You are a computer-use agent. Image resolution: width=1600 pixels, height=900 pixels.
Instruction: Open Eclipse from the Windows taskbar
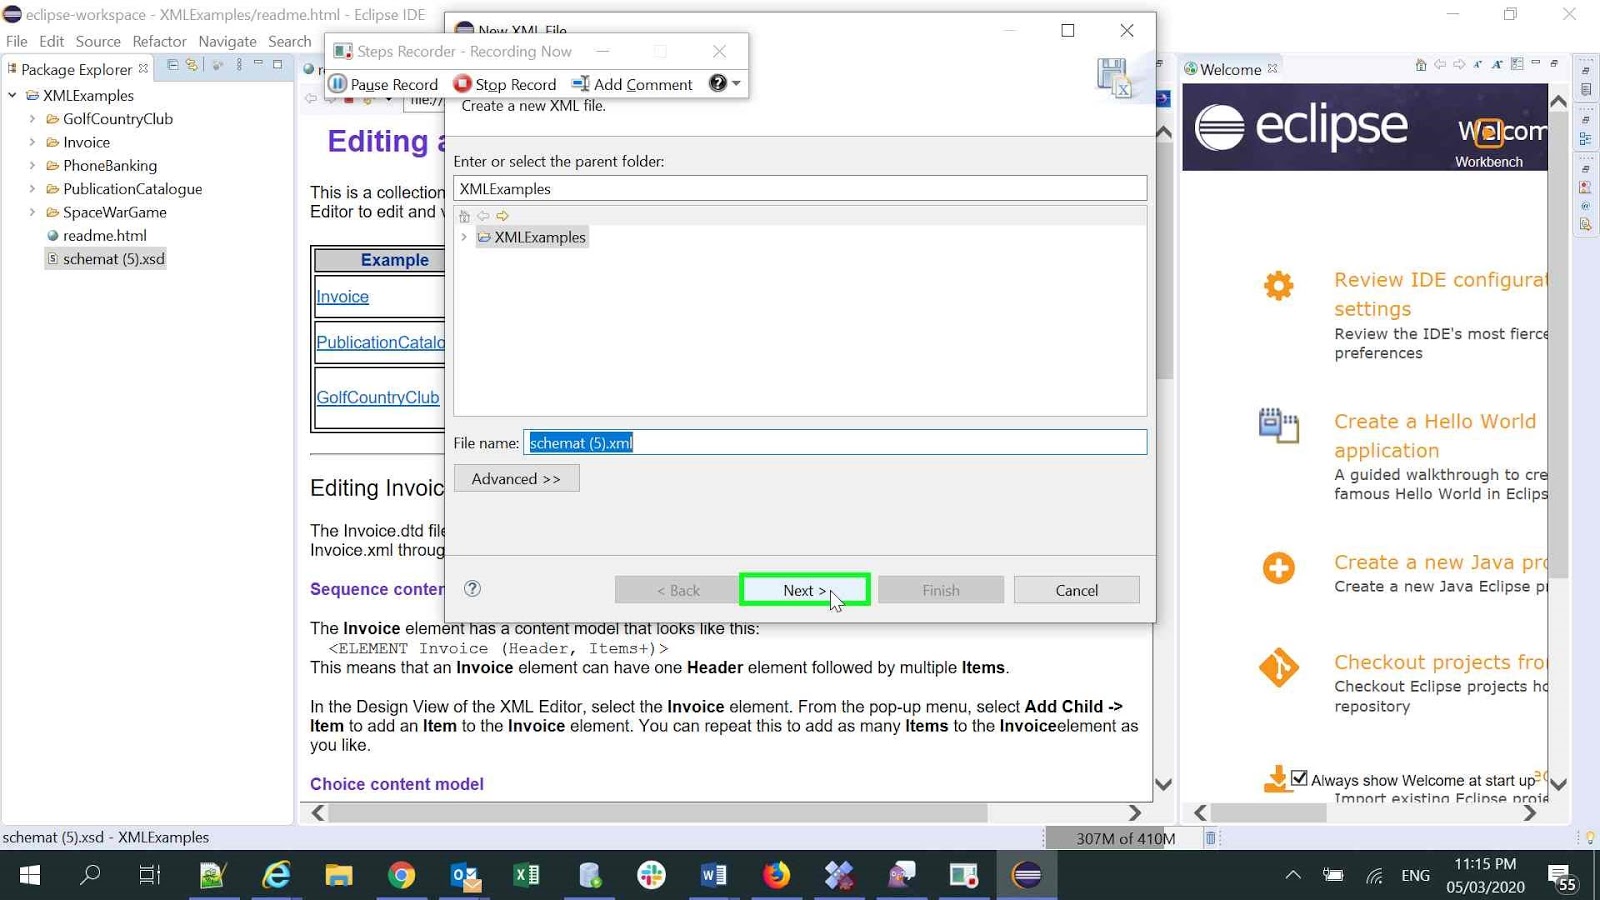(1026, 875)
